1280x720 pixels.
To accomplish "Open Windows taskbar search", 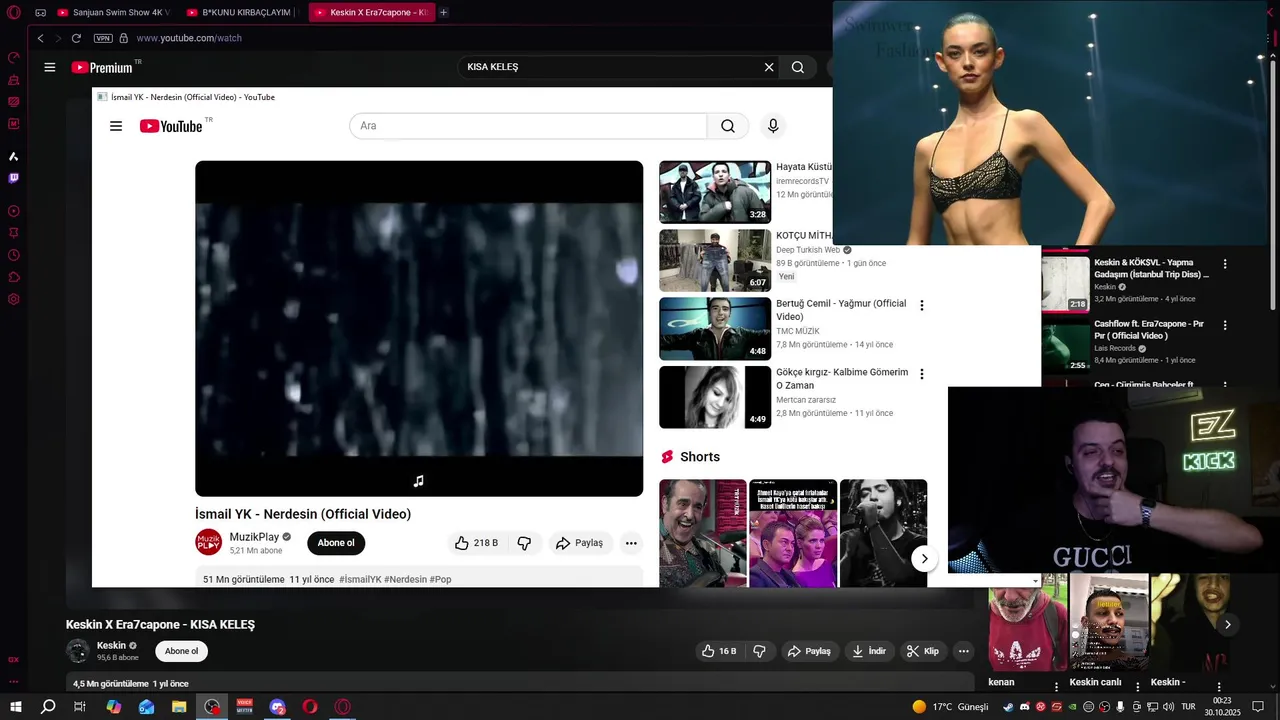I will point(48,707).
